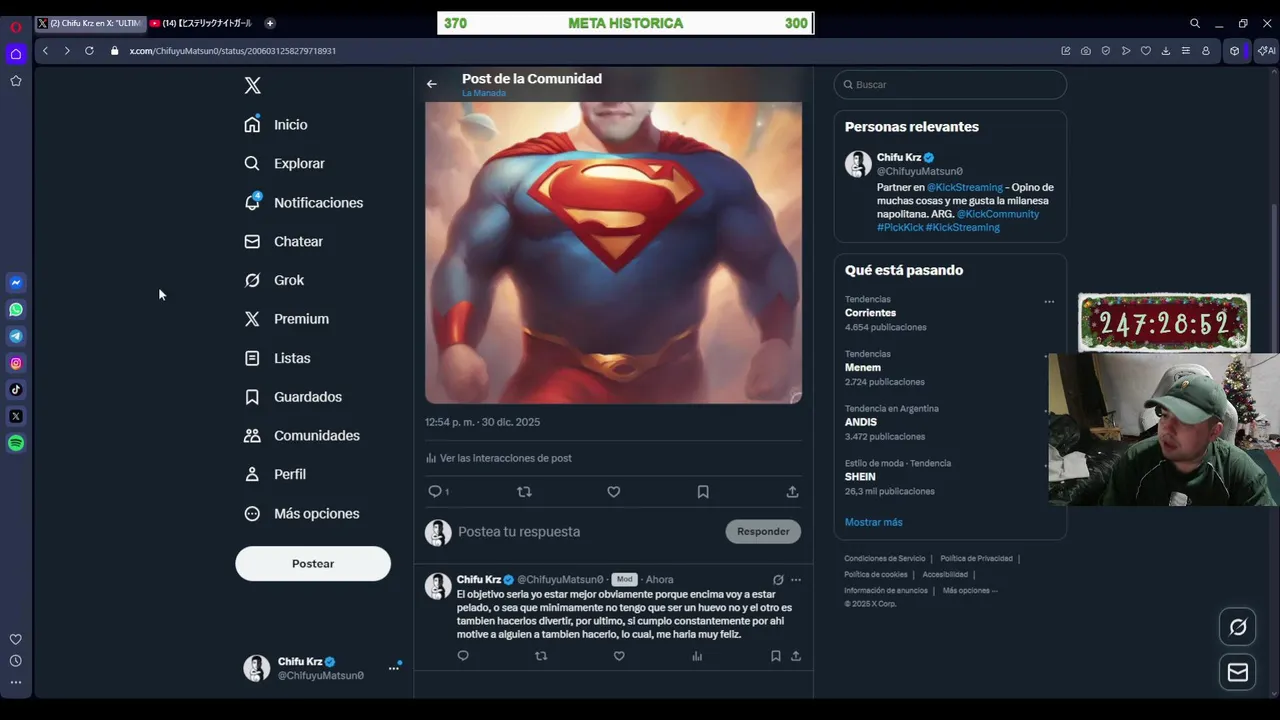Open Opera history clock in sidebar
The height and width of the screenshot is (720, 1280).
(16, 661)
